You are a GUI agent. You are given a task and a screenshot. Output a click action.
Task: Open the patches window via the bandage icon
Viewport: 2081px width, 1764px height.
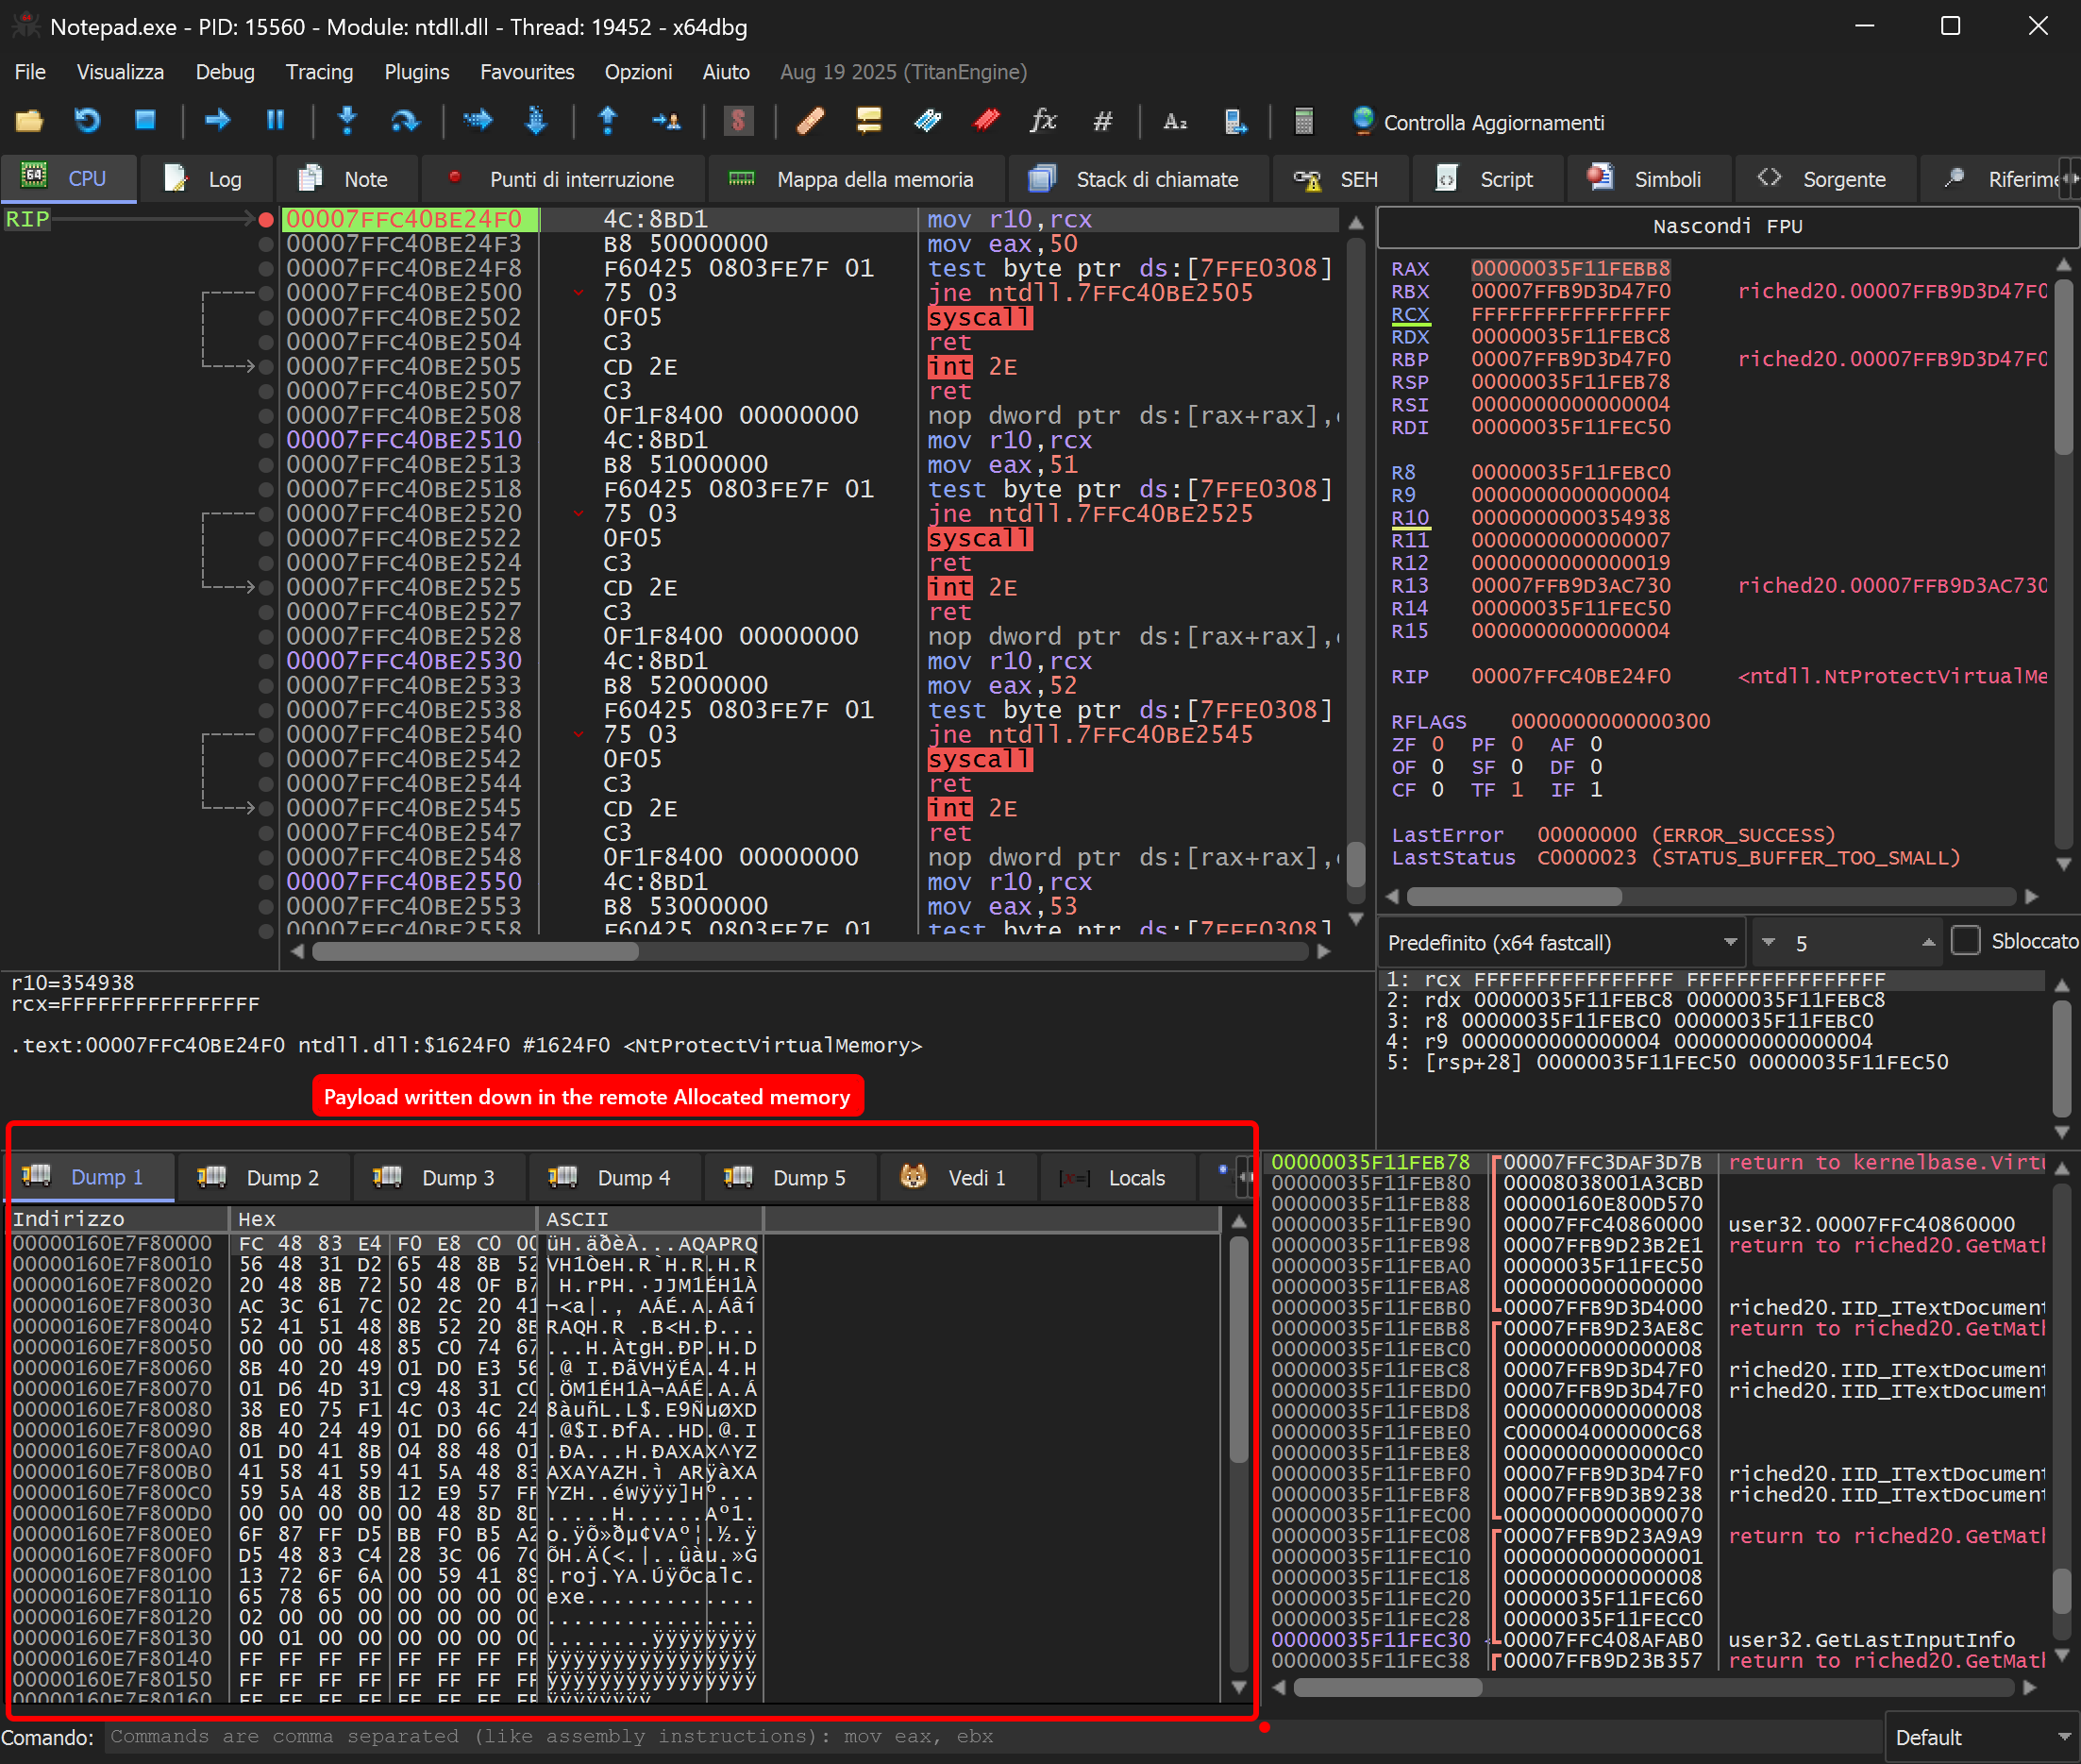click(810, 120)
